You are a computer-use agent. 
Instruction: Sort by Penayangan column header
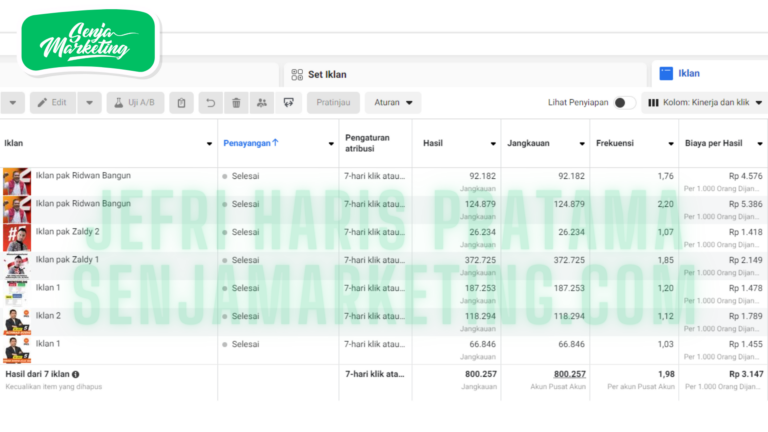coord(250,143)
